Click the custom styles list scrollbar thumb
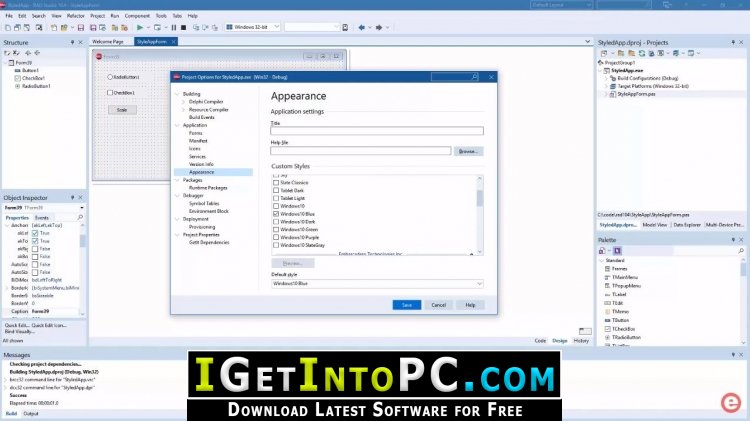 (480, 198)
